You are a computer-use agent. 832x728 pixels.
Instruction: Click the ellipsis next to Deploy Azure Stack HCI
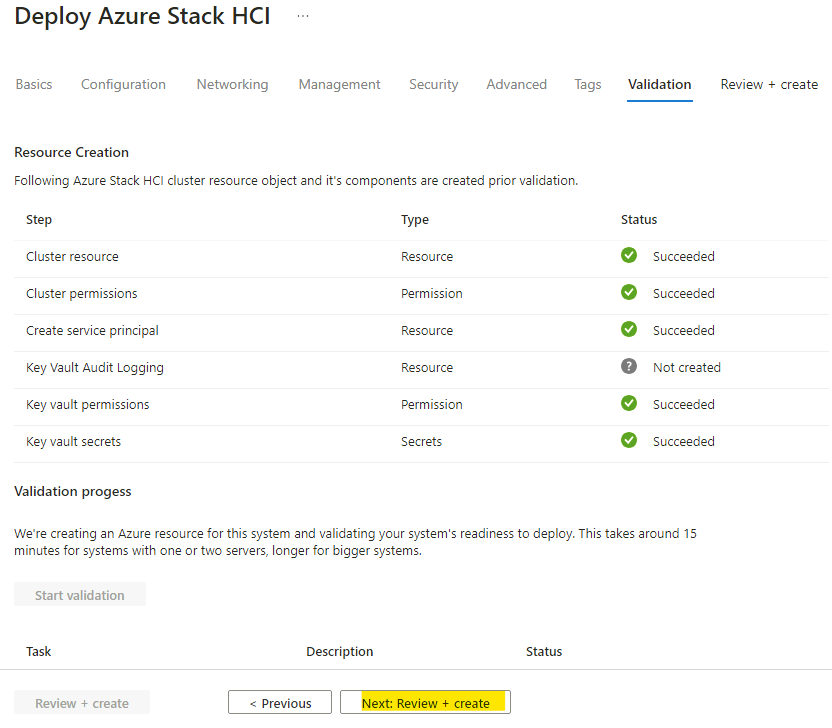click(x=303, y=16)
